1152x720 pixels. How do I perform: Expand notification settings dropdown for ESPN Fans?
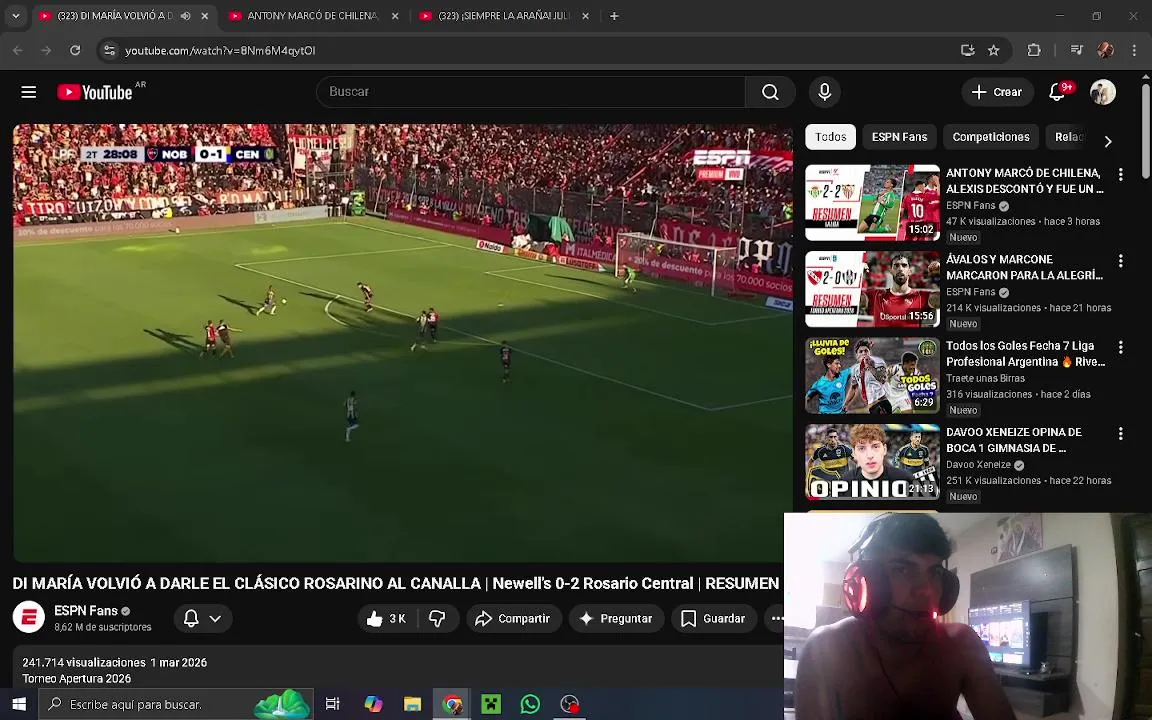click(215, 619)
